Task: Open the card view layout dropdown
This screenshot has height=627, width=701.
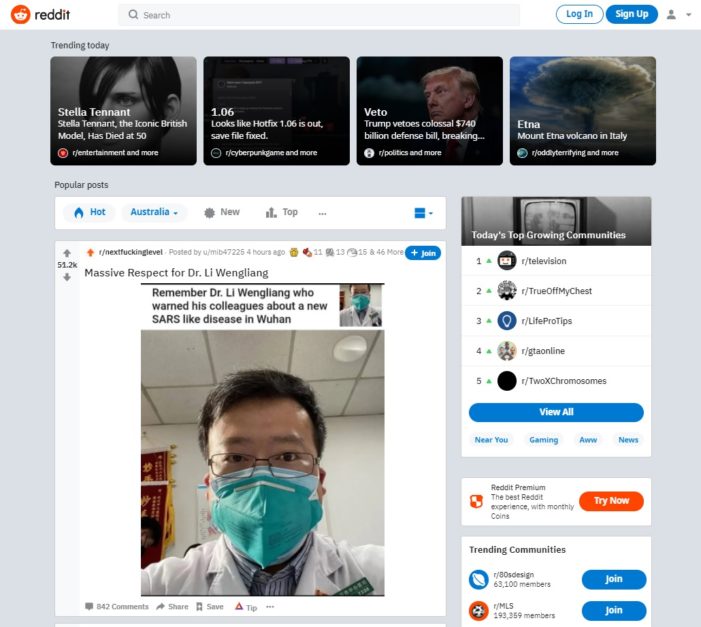Action: (423, 213)
